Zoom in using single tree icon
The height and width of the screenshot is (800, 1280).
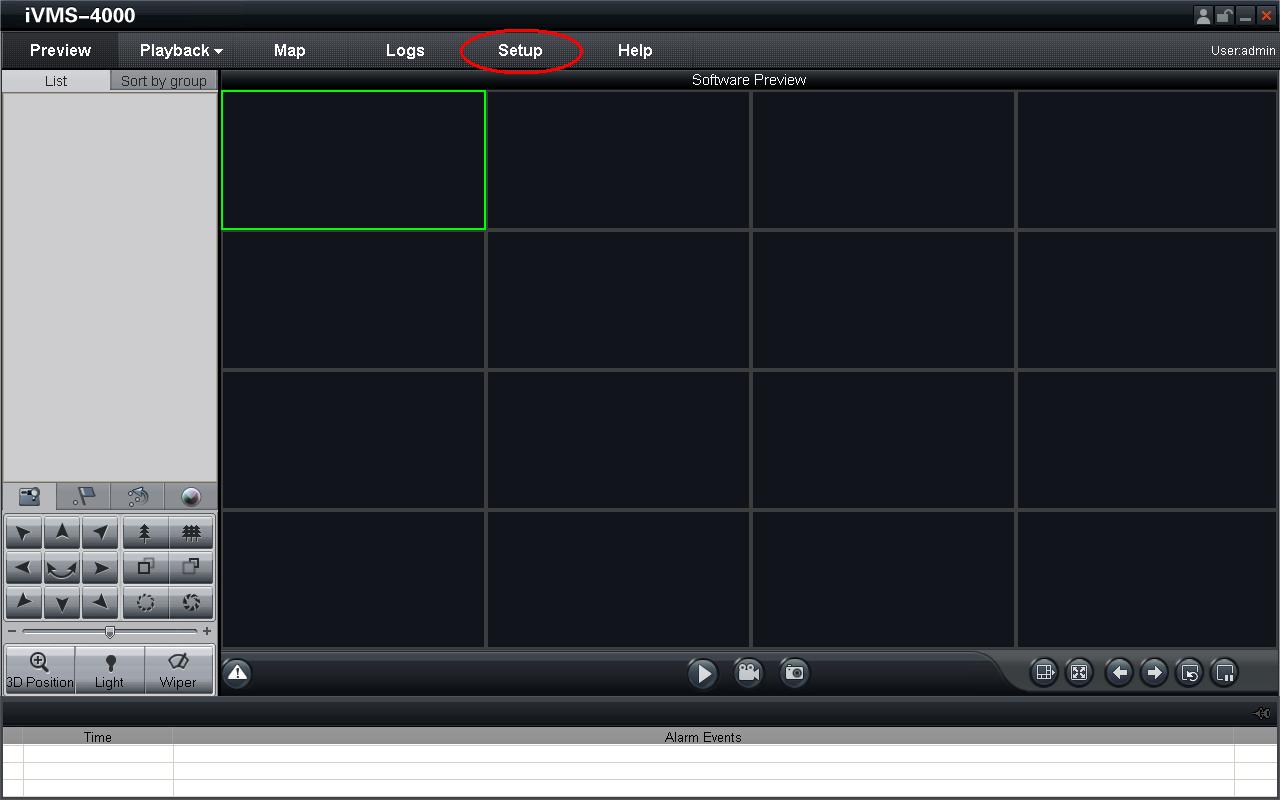tap(145, 533)
